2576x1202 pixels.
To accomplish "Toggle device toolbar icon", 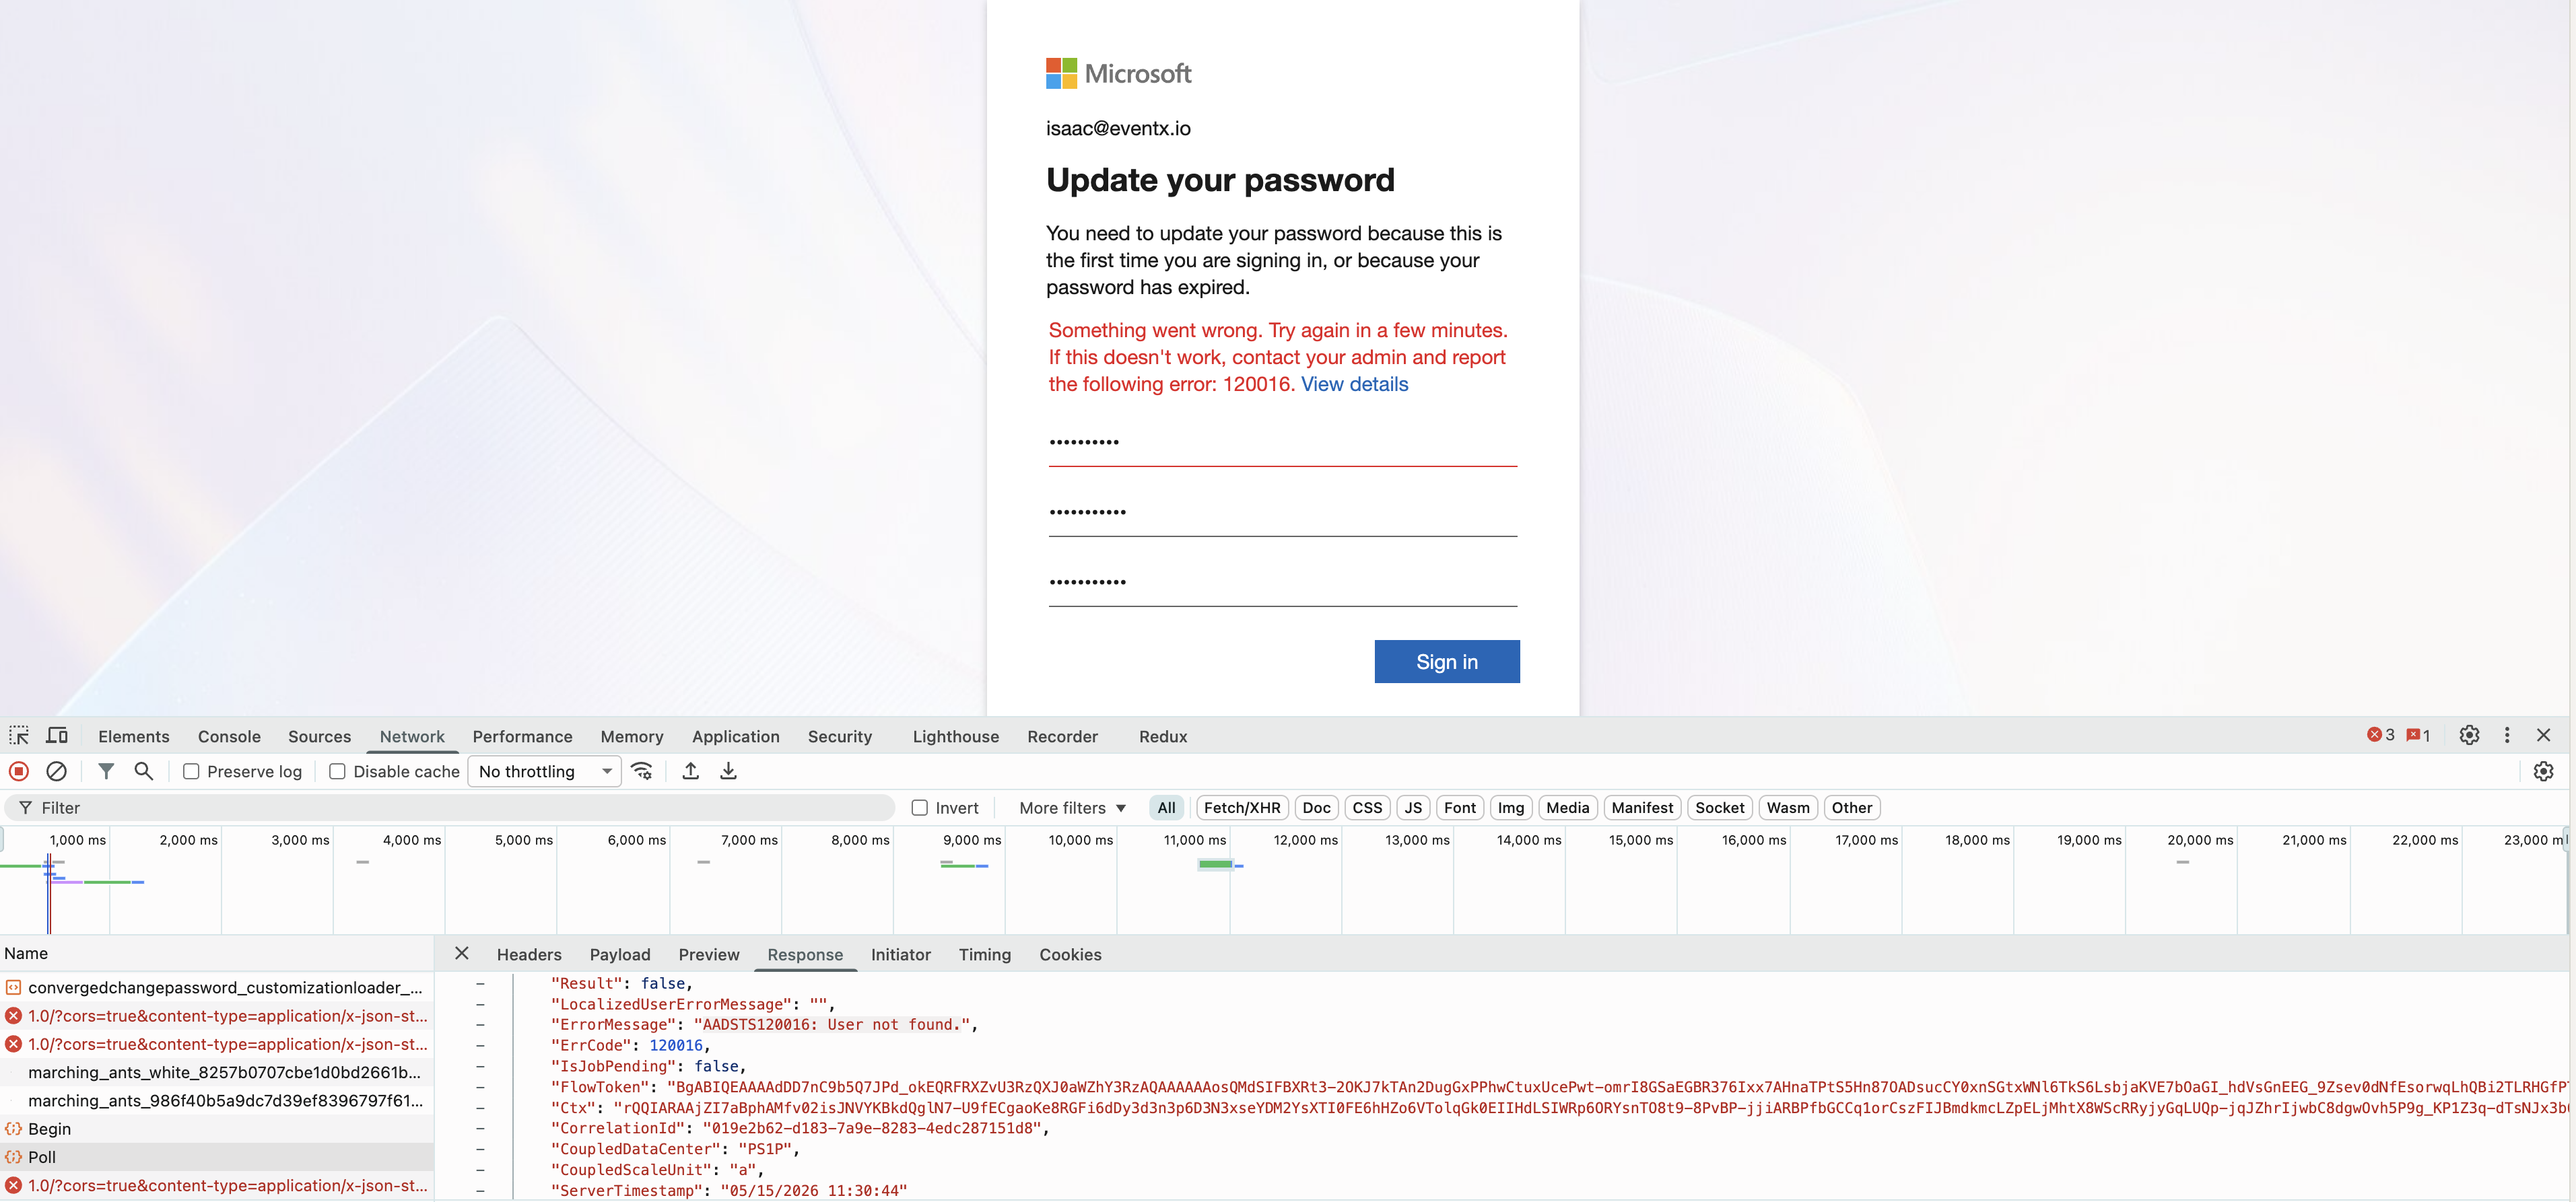I will 57,736.
